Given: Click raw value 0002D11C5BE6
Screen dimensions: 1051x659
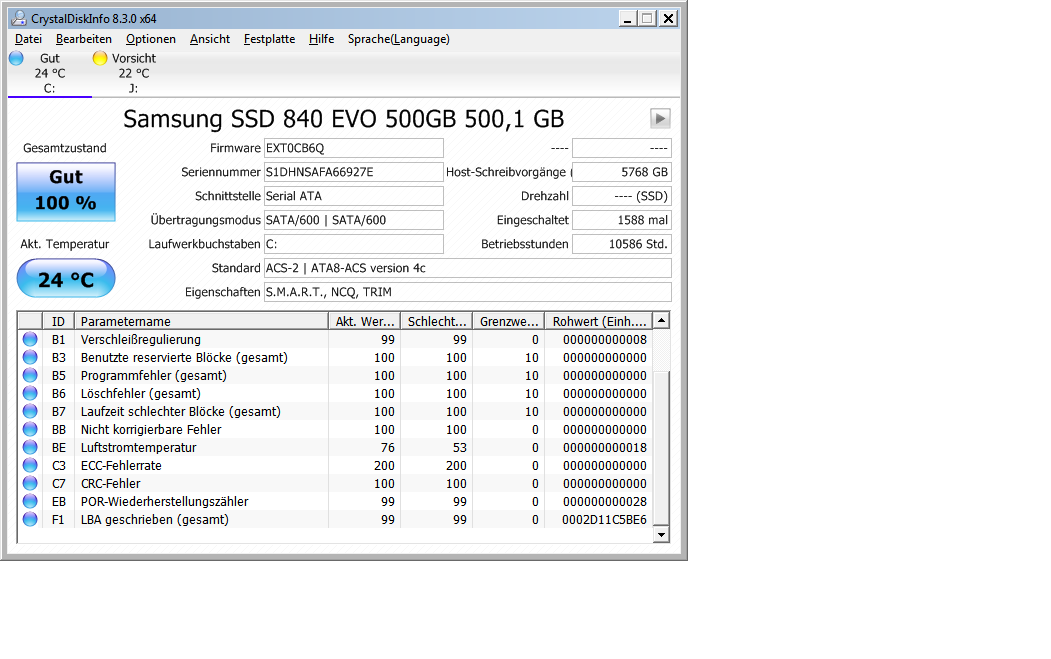Looking at the screenshot, I should pyautogui.click(x=605, y=520).
